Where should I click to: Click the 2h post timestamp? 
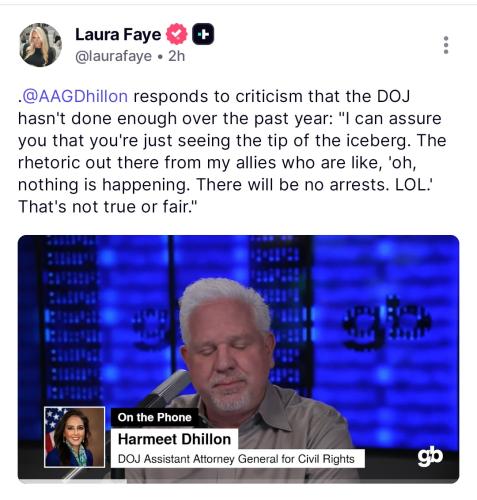coord(177,56)
